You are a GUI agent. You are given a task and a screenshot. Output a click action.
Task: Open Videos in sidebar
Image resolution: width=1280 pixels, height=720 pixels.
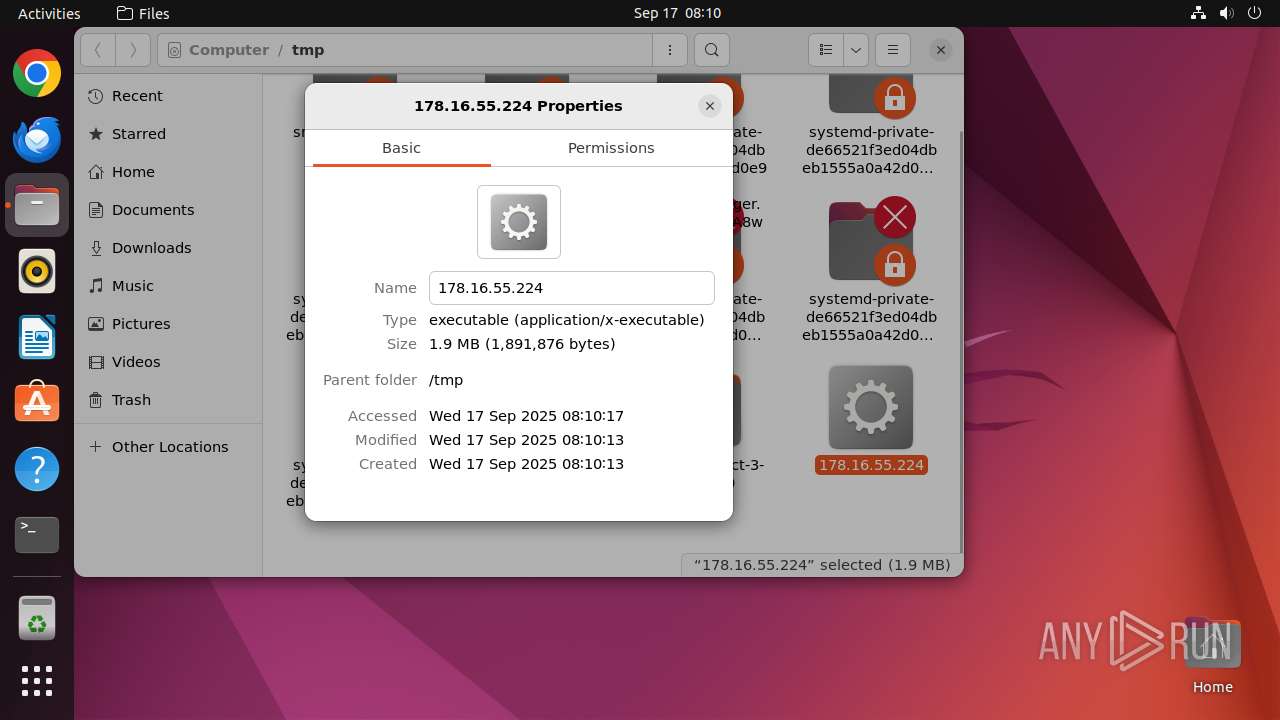168,362
